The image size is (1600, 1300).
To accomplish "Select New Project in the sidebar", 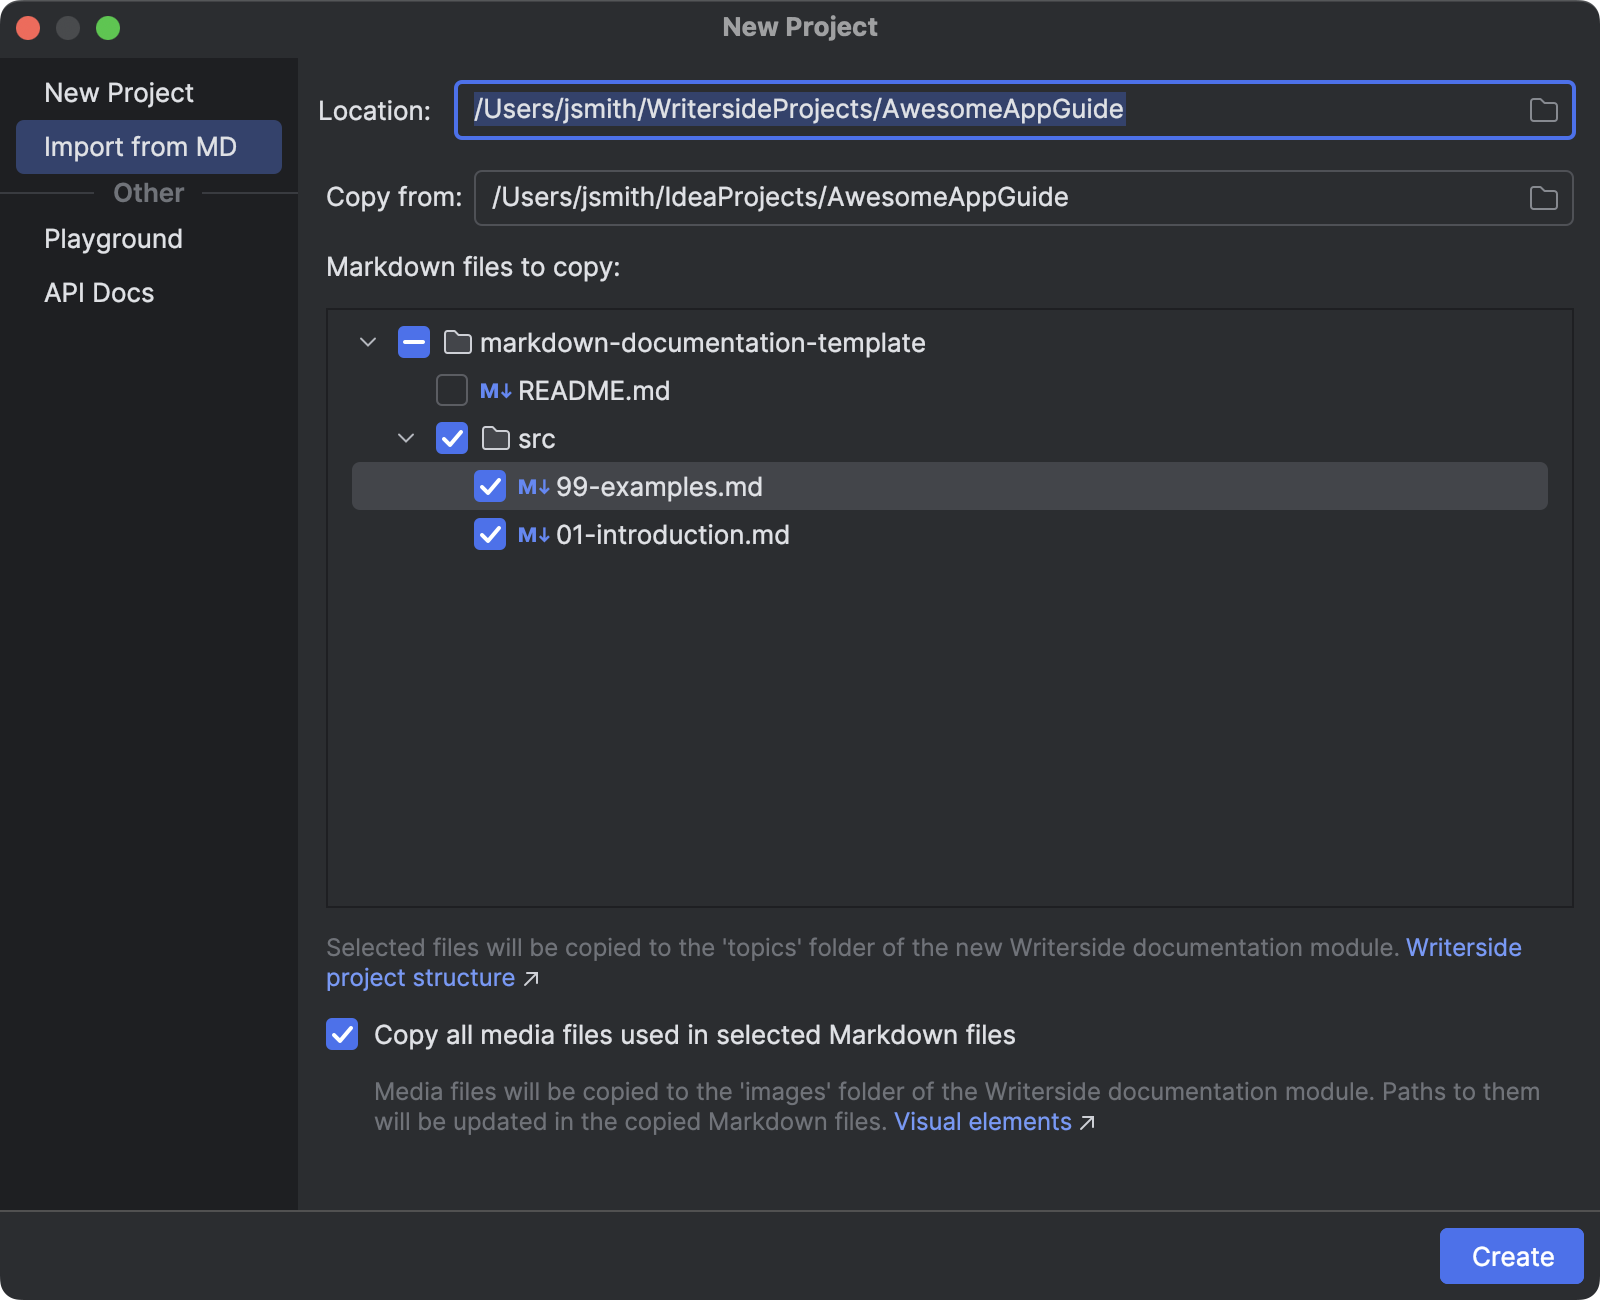I will (x=119, y=93).
